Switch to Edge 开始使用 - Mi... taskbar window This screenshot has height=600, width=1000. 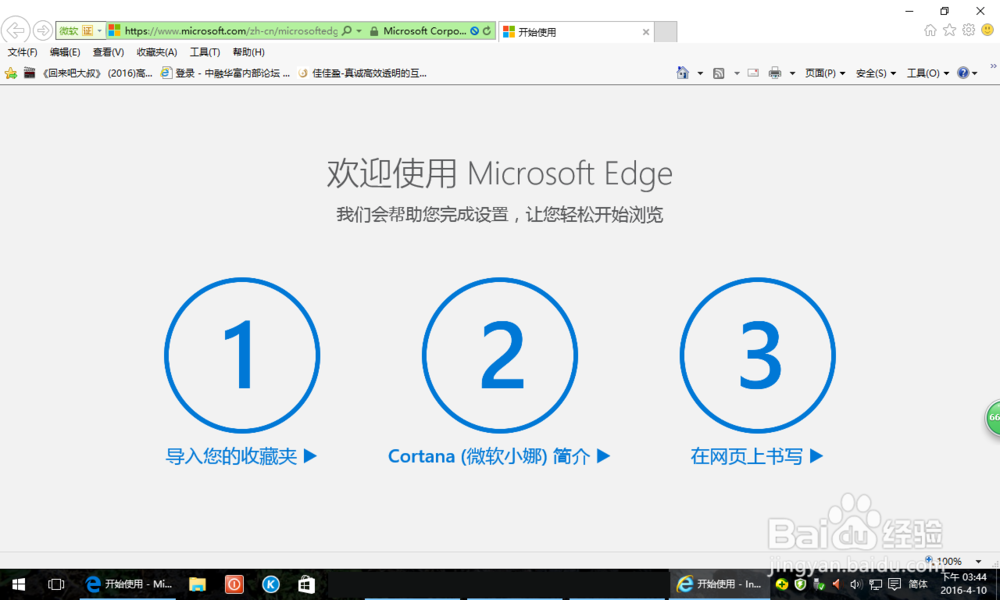[x=129, y=584]
